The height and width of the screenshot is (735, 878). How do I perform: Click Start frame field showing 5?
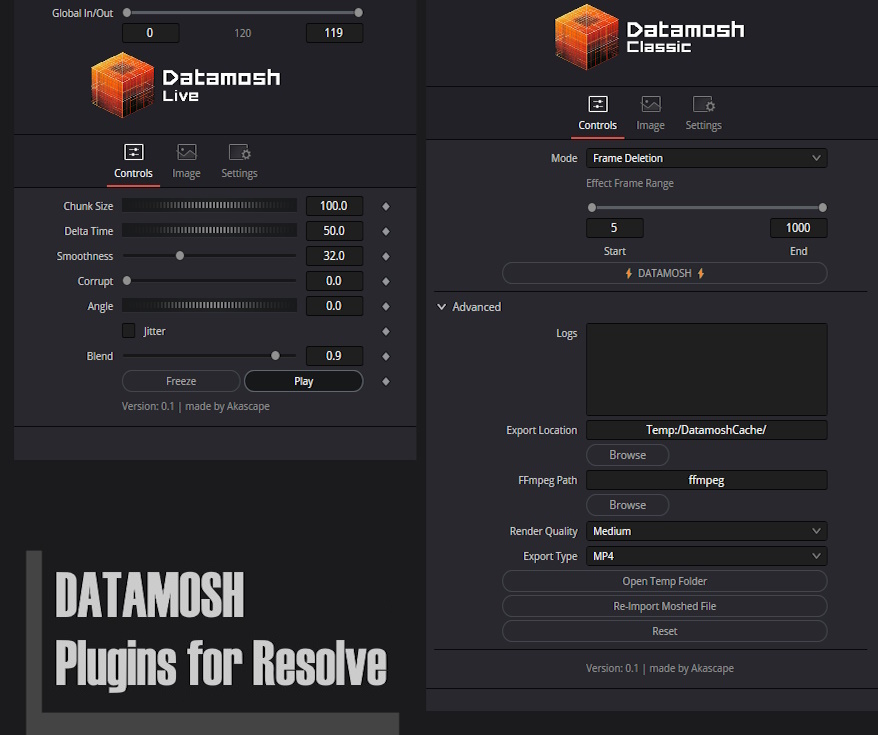coord(615,228)
